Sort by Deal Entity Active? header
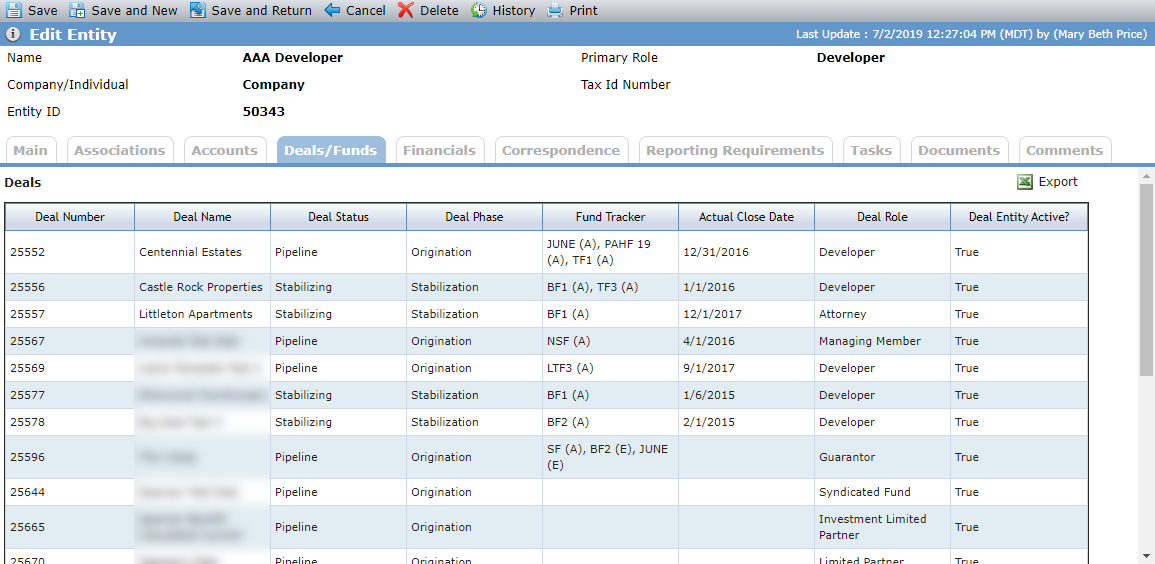The width and height of the screenshot is (1155, 564). click(1019, 217)
